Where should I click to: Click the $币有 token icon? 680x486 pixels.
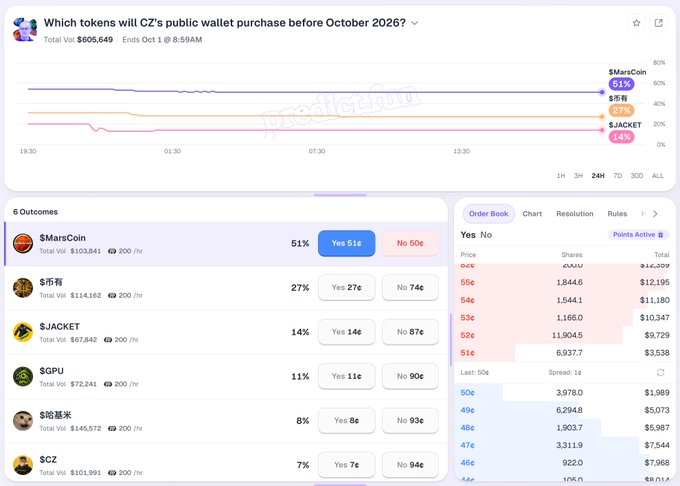click(23, 288)
